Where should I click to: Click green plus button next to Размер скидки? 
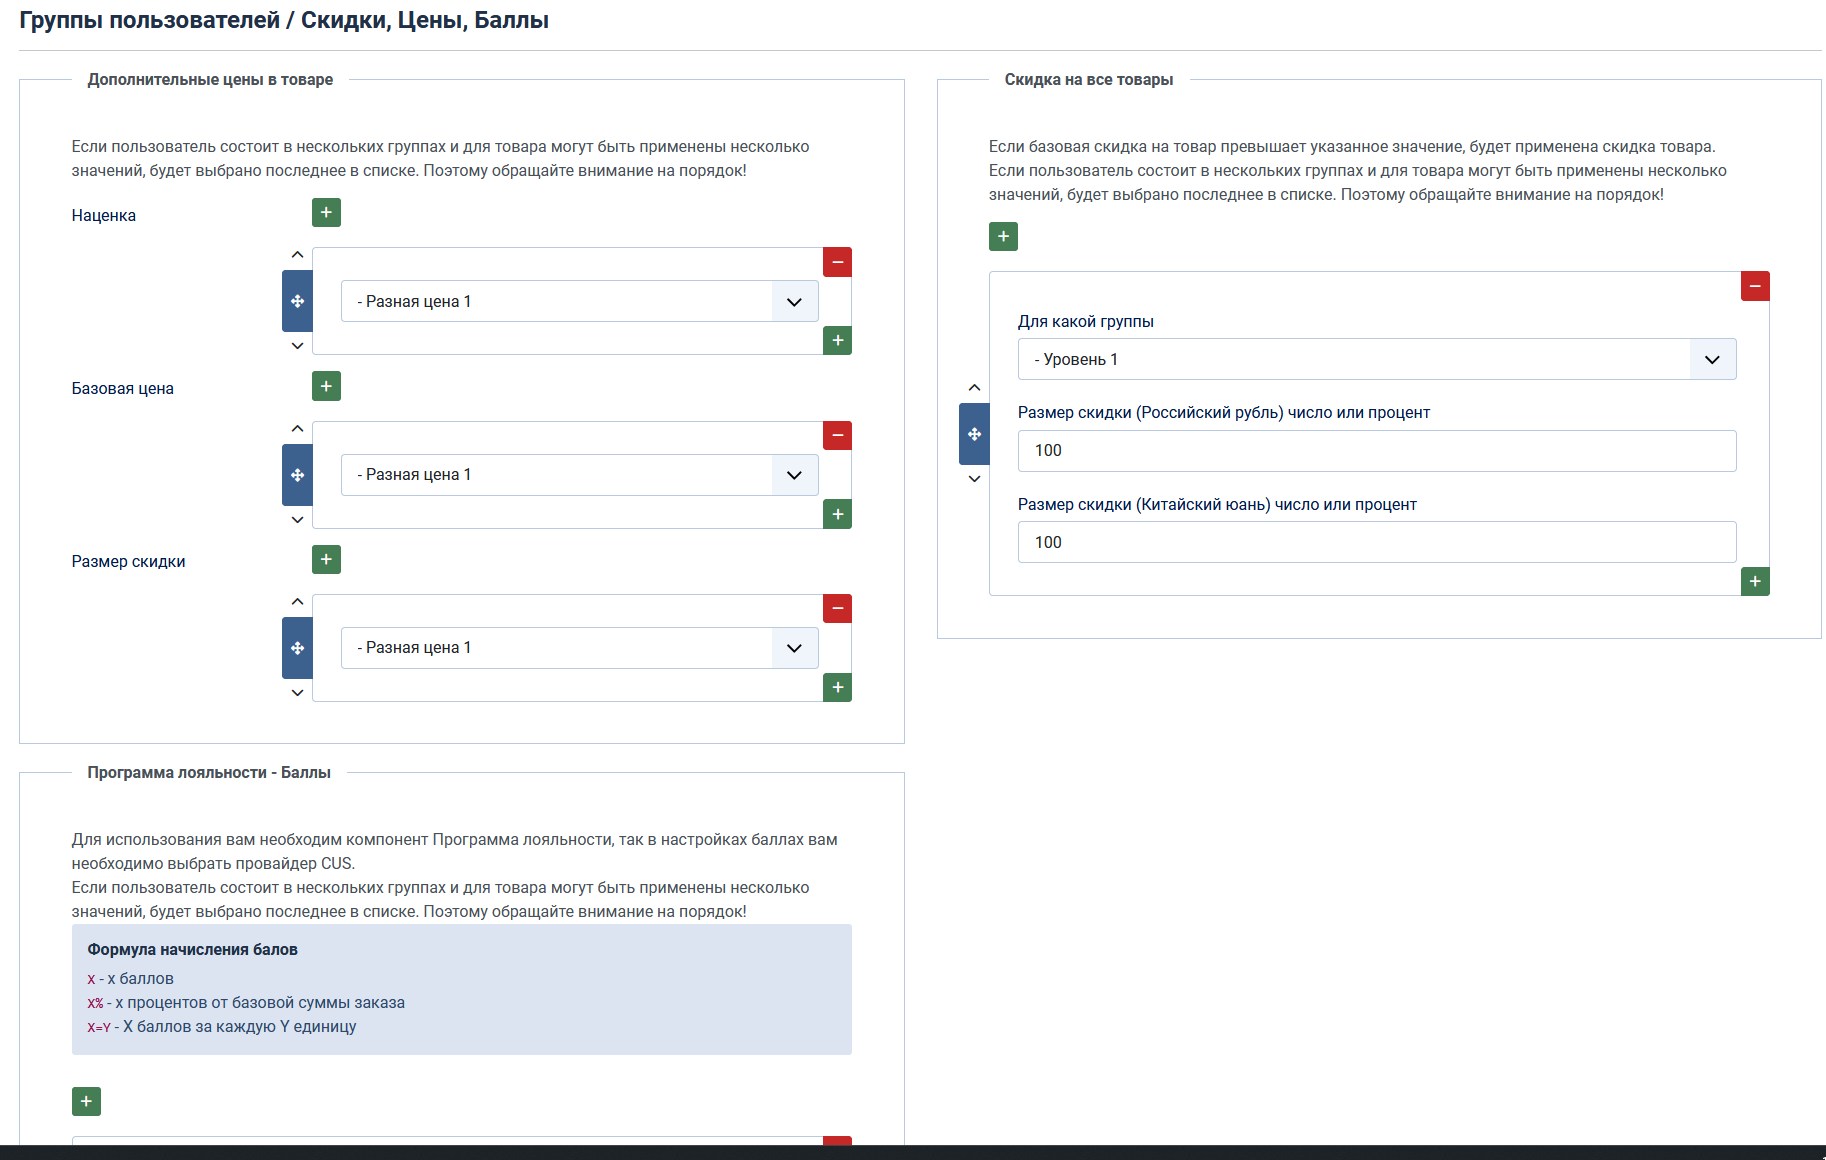coord(326,559)
